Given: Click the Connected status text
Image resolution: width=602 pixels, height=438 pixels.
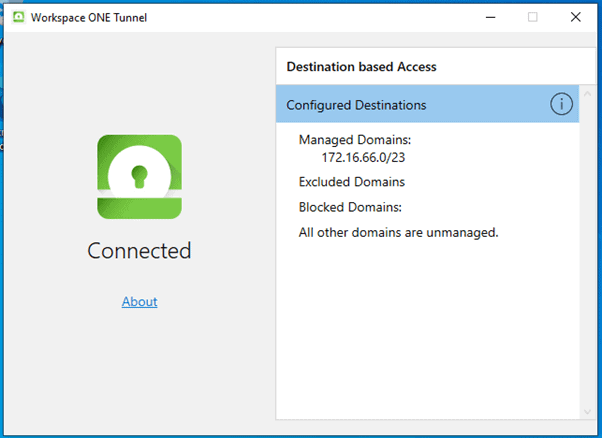Looking at the screenshot, I should click(139, 251).
